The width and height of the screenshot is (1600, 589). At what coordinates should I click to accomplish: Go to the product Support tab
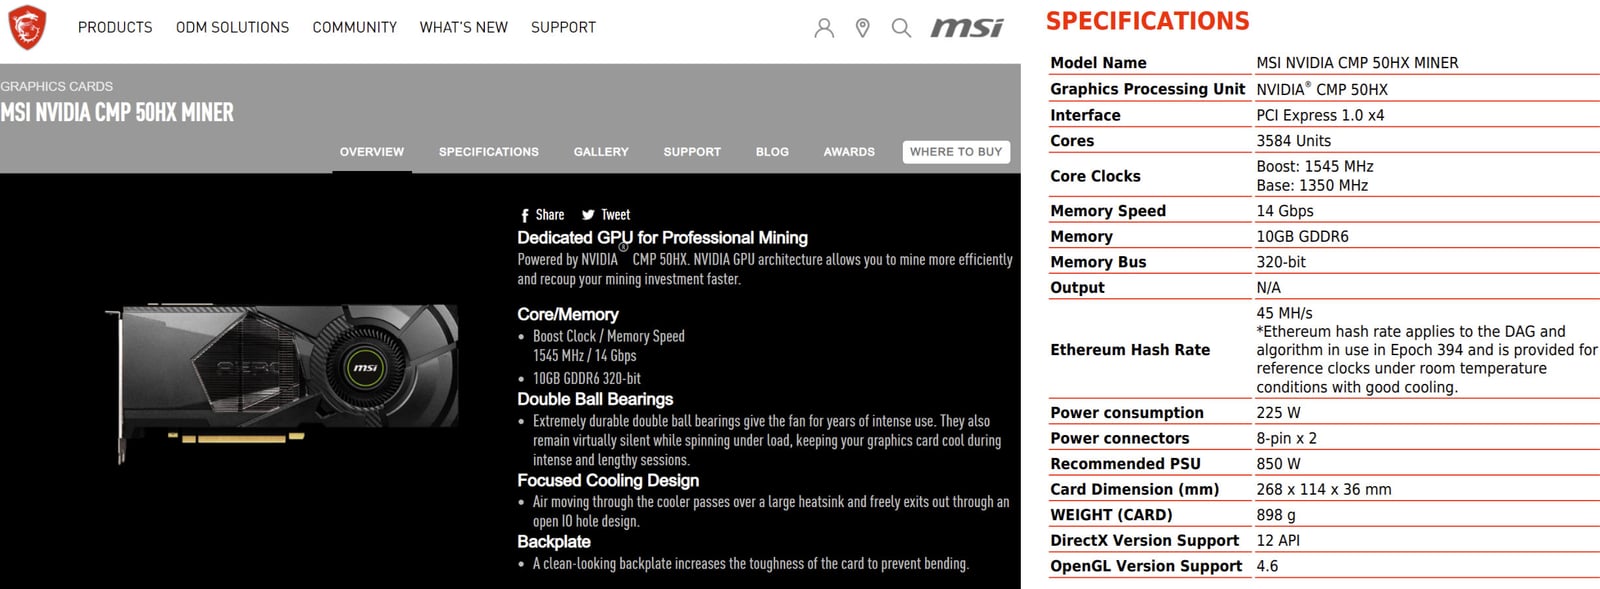(x=692, y=152)
